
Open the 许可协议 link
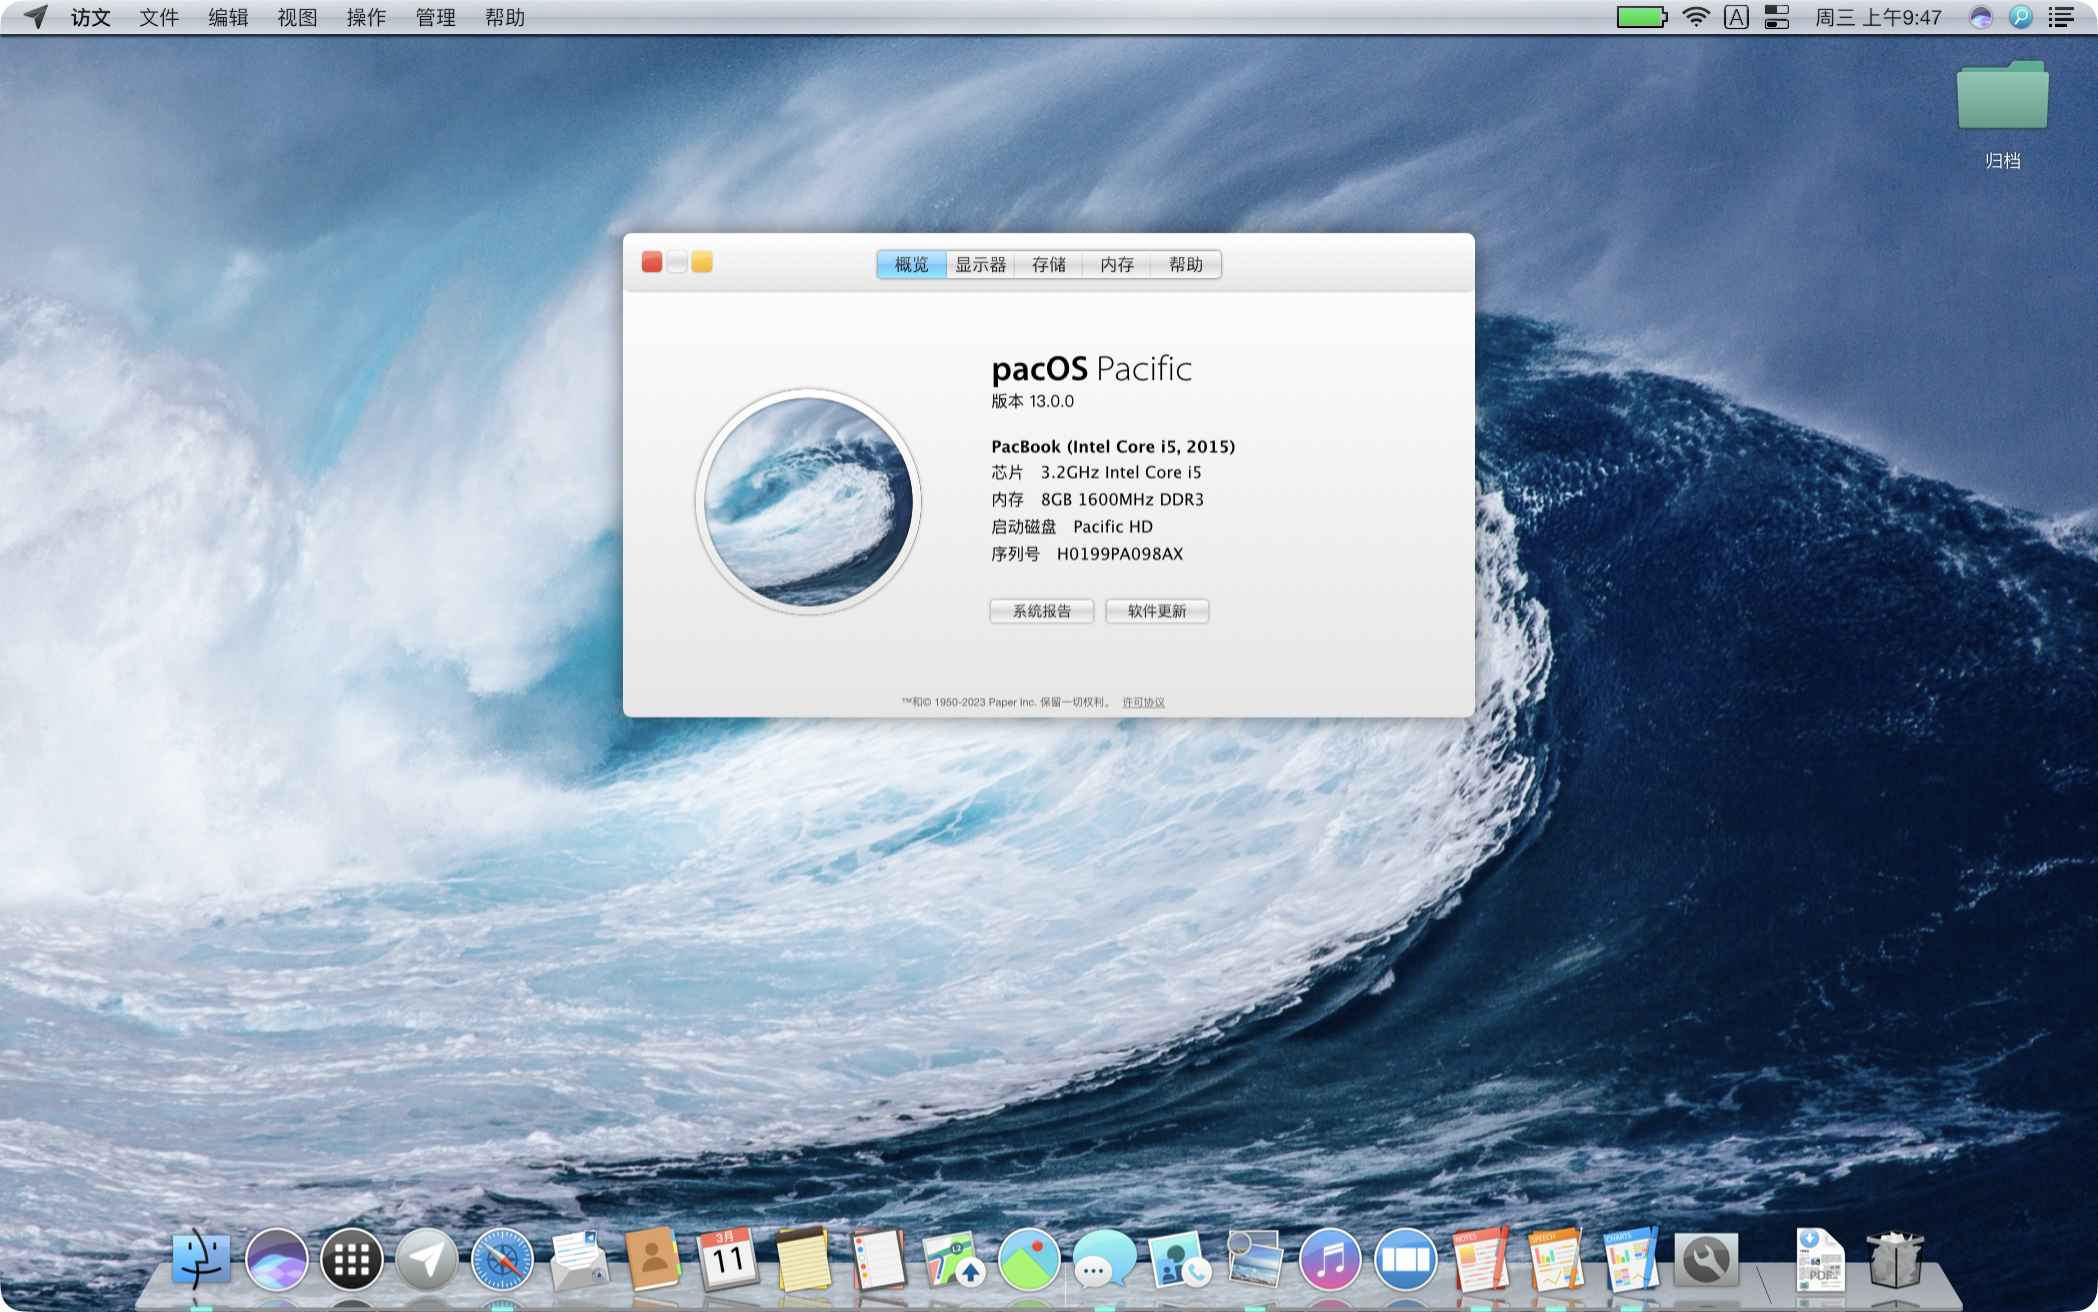coord(1143,702)
